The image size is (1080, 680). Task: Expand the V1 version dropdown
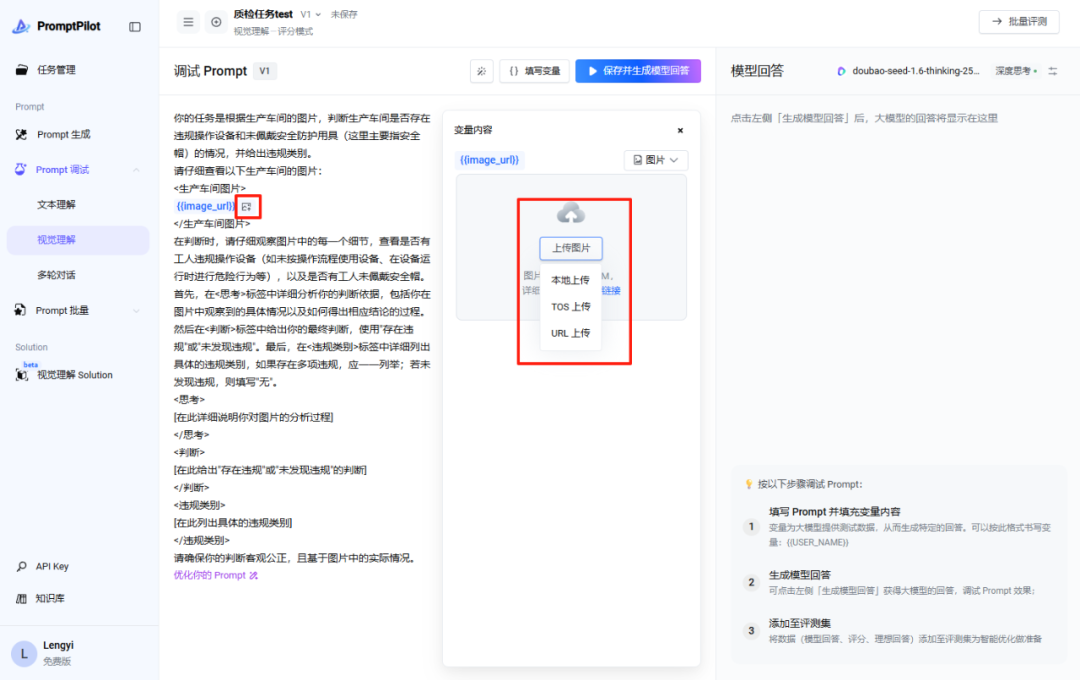coord(311,14)
